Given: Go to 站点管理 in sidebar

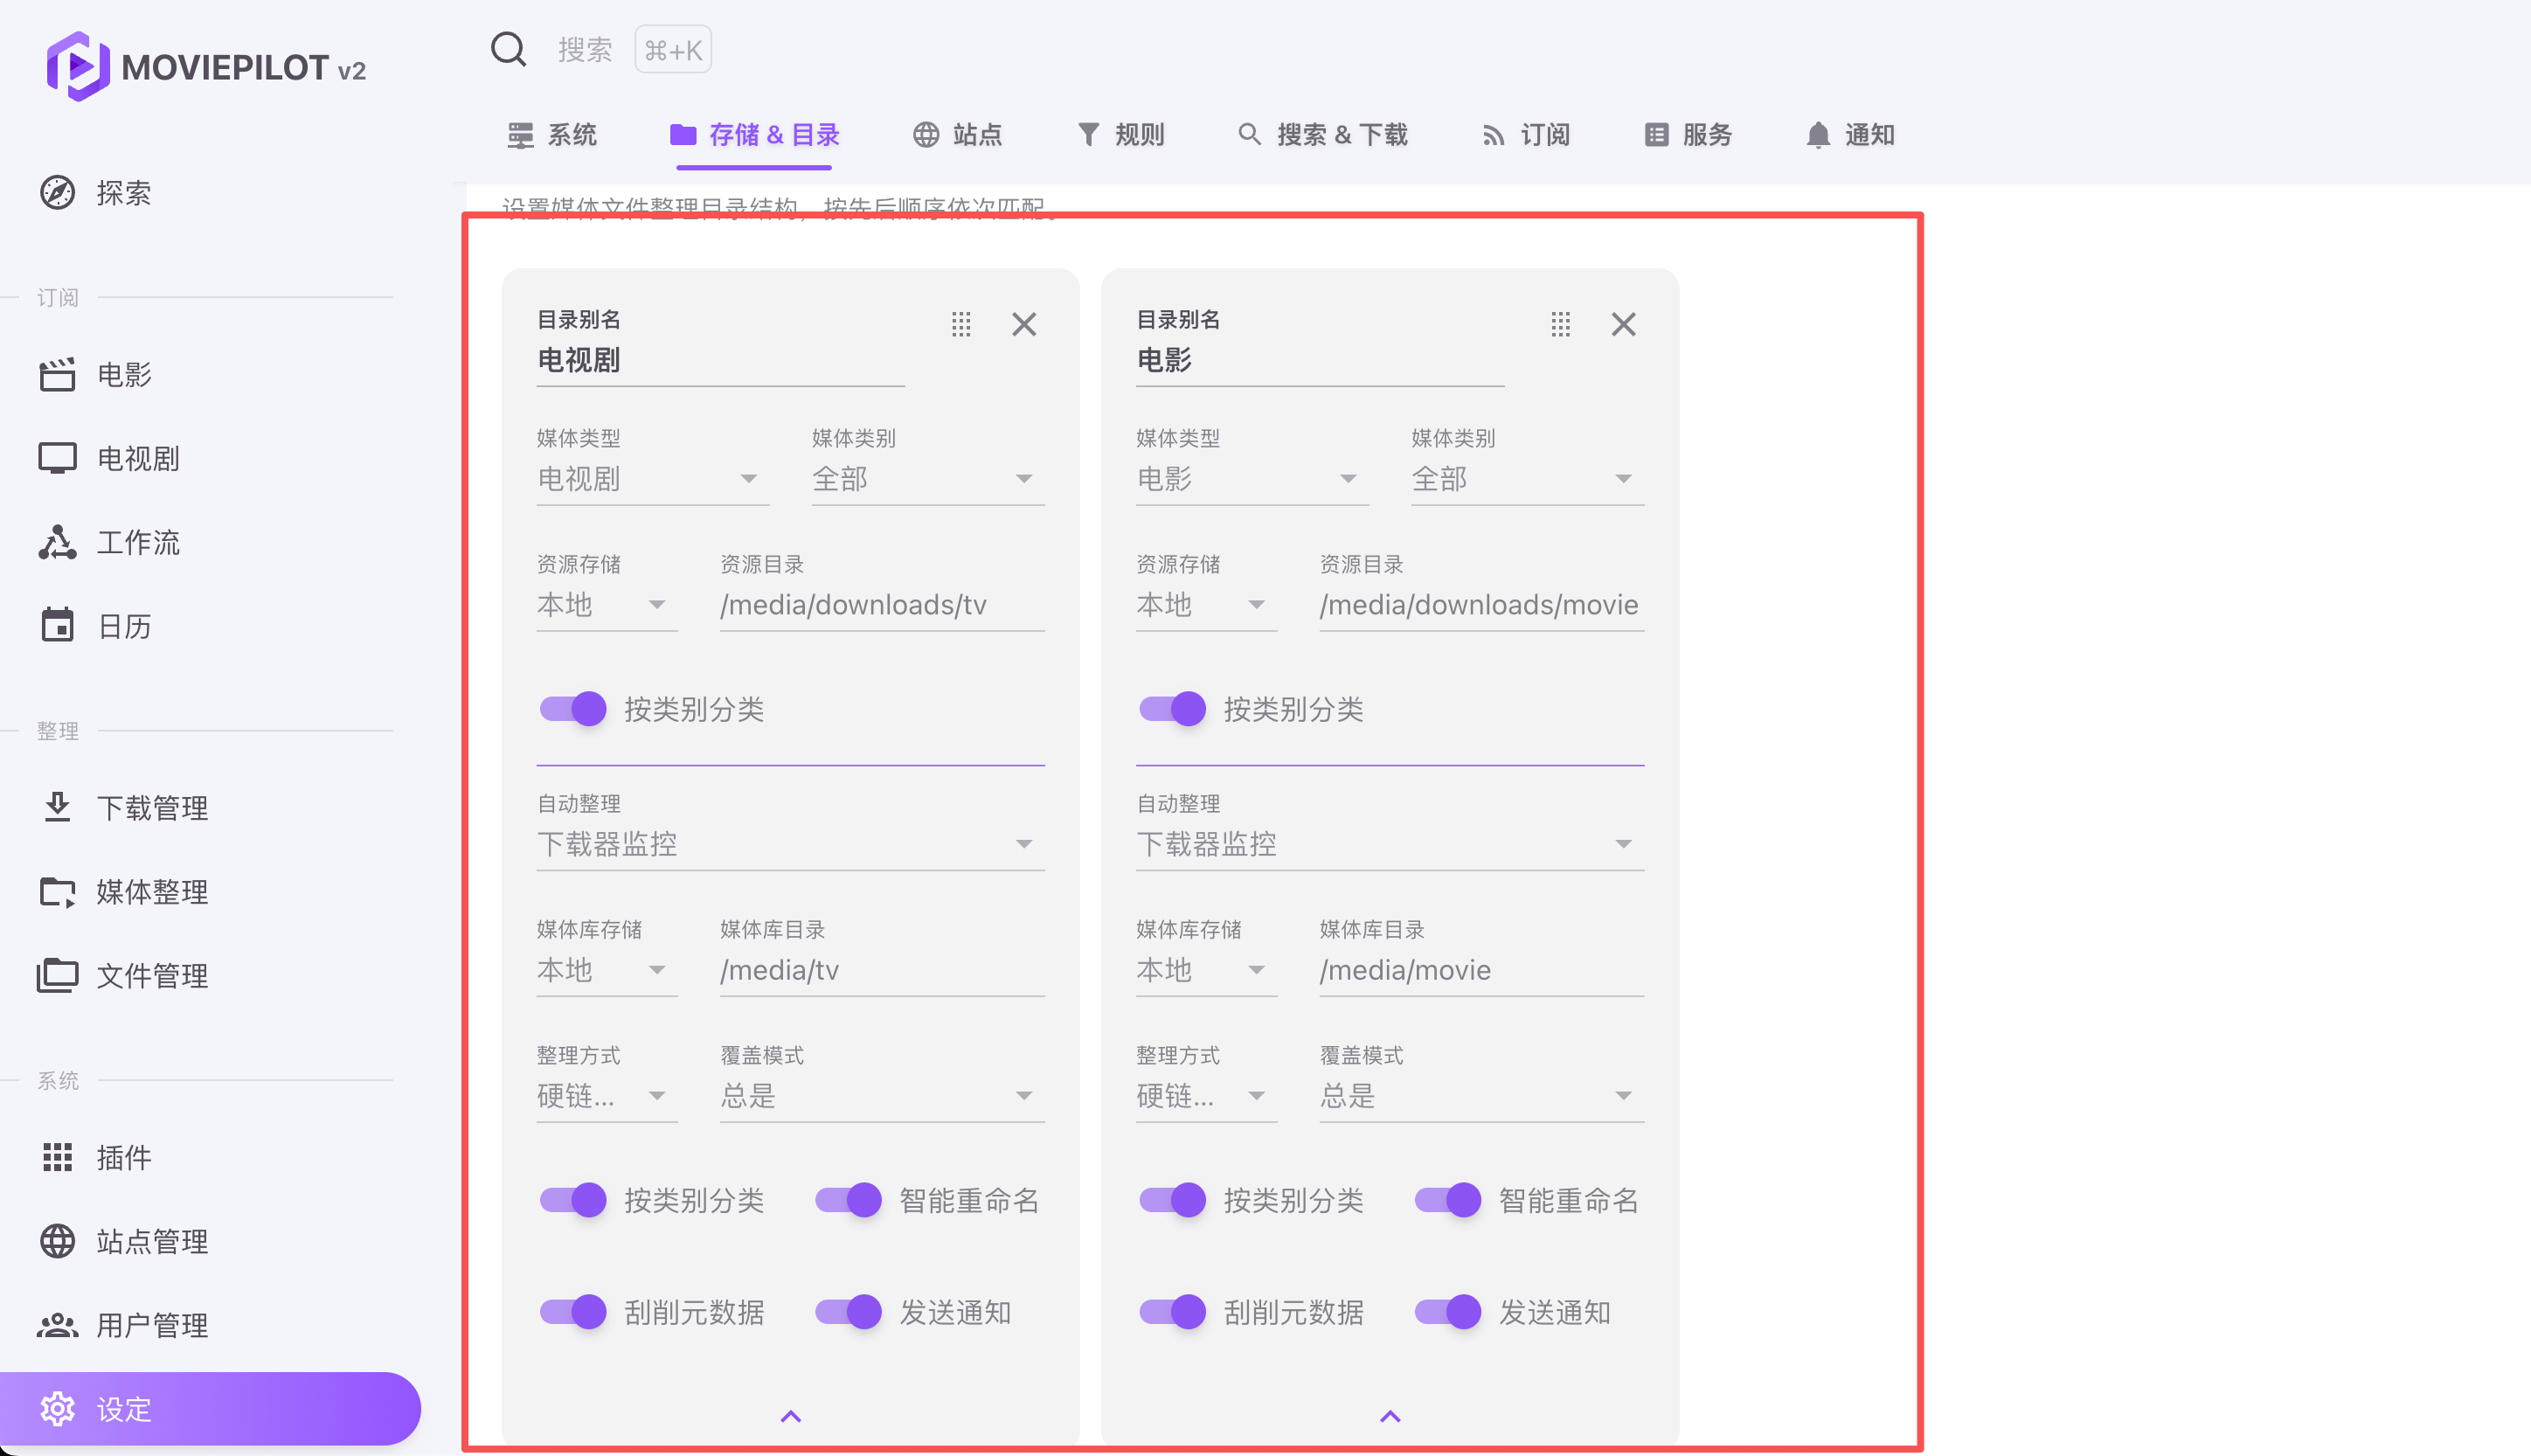Looking at the screenshot, I should coord(151,1241).
